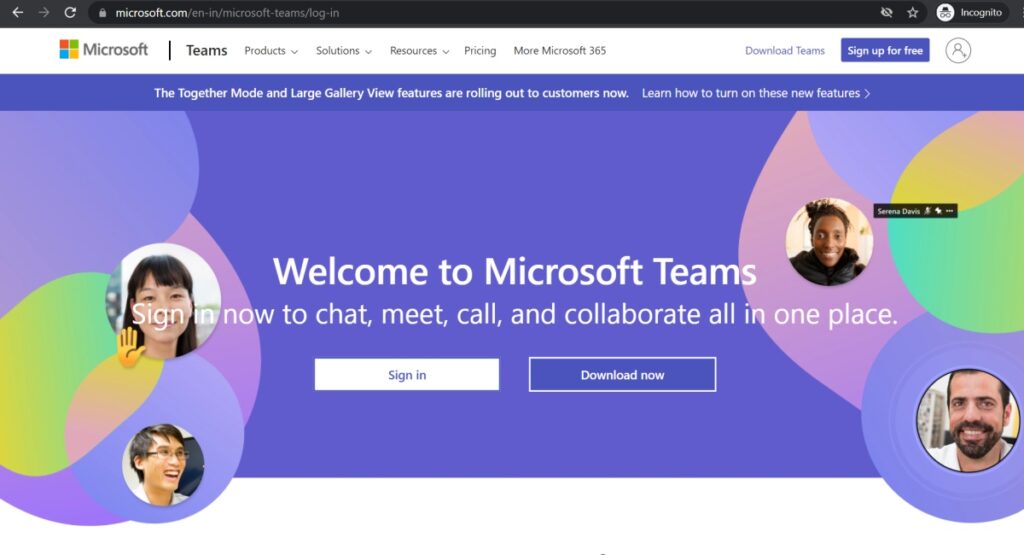Click Sign up for free button
This screenshot has width=1024, height=555.
pyautogui.click(x=885, y=50)
